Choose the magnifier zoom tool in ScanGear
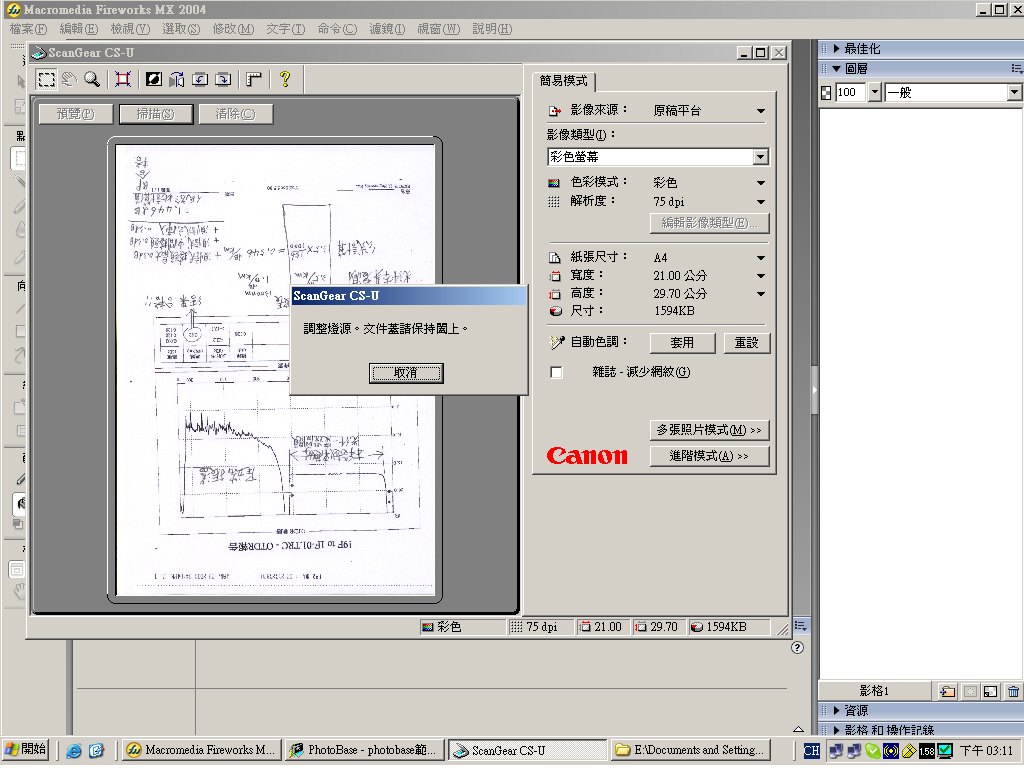 tap(92, 80)
